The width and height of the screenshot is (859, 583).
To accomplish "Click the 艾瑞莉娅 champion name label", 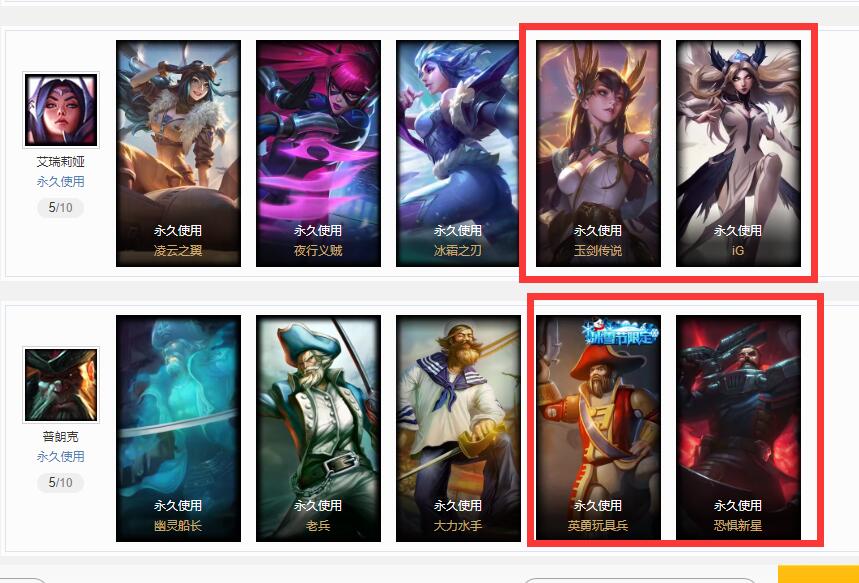I will [61, 162].
